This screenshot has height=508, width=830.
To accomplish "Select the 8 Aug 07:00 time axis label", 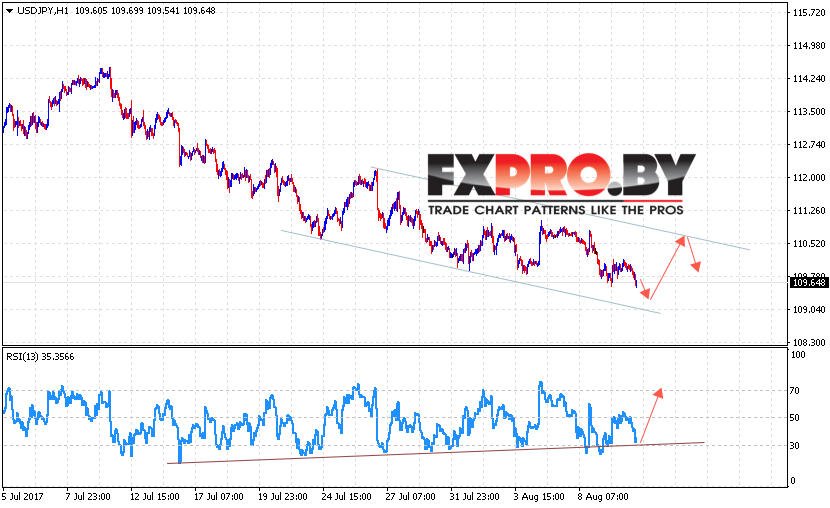I will pos(603,497).
